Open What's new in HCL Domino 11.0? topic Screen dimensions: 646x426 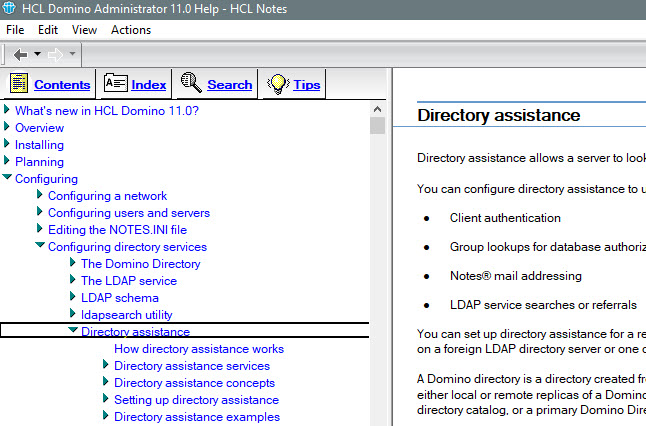pos(107,111)
